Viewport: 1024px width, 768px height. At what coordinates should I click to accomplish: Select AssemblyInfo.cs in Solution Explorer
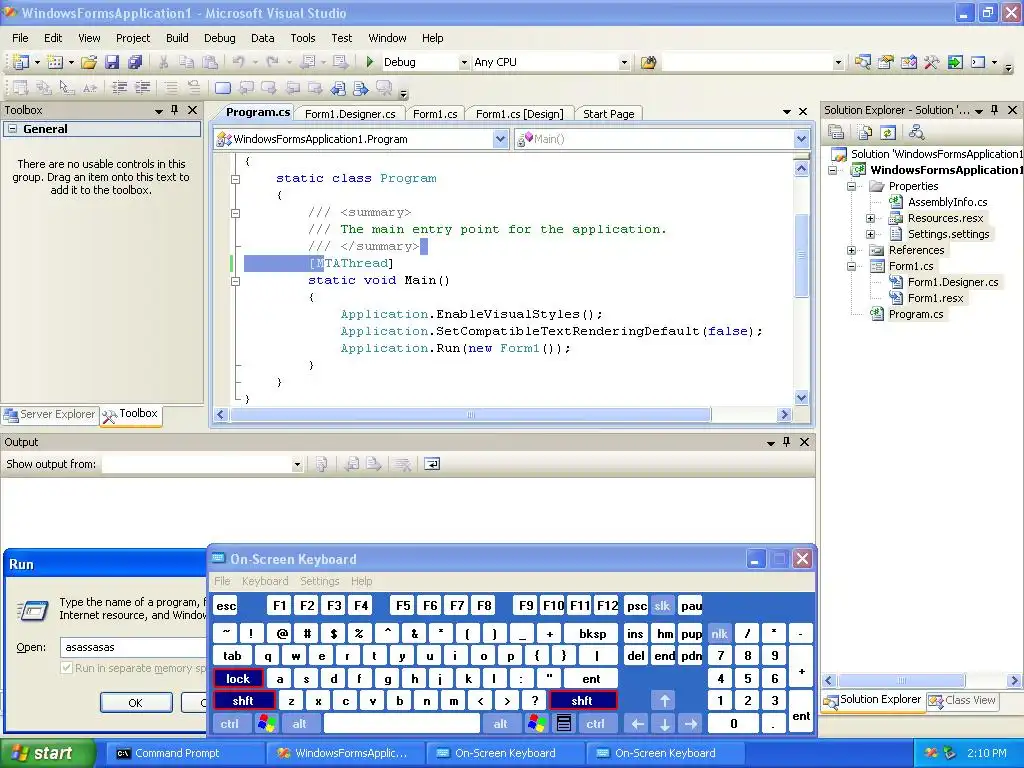pyautogui.click(x=947, y=202)
